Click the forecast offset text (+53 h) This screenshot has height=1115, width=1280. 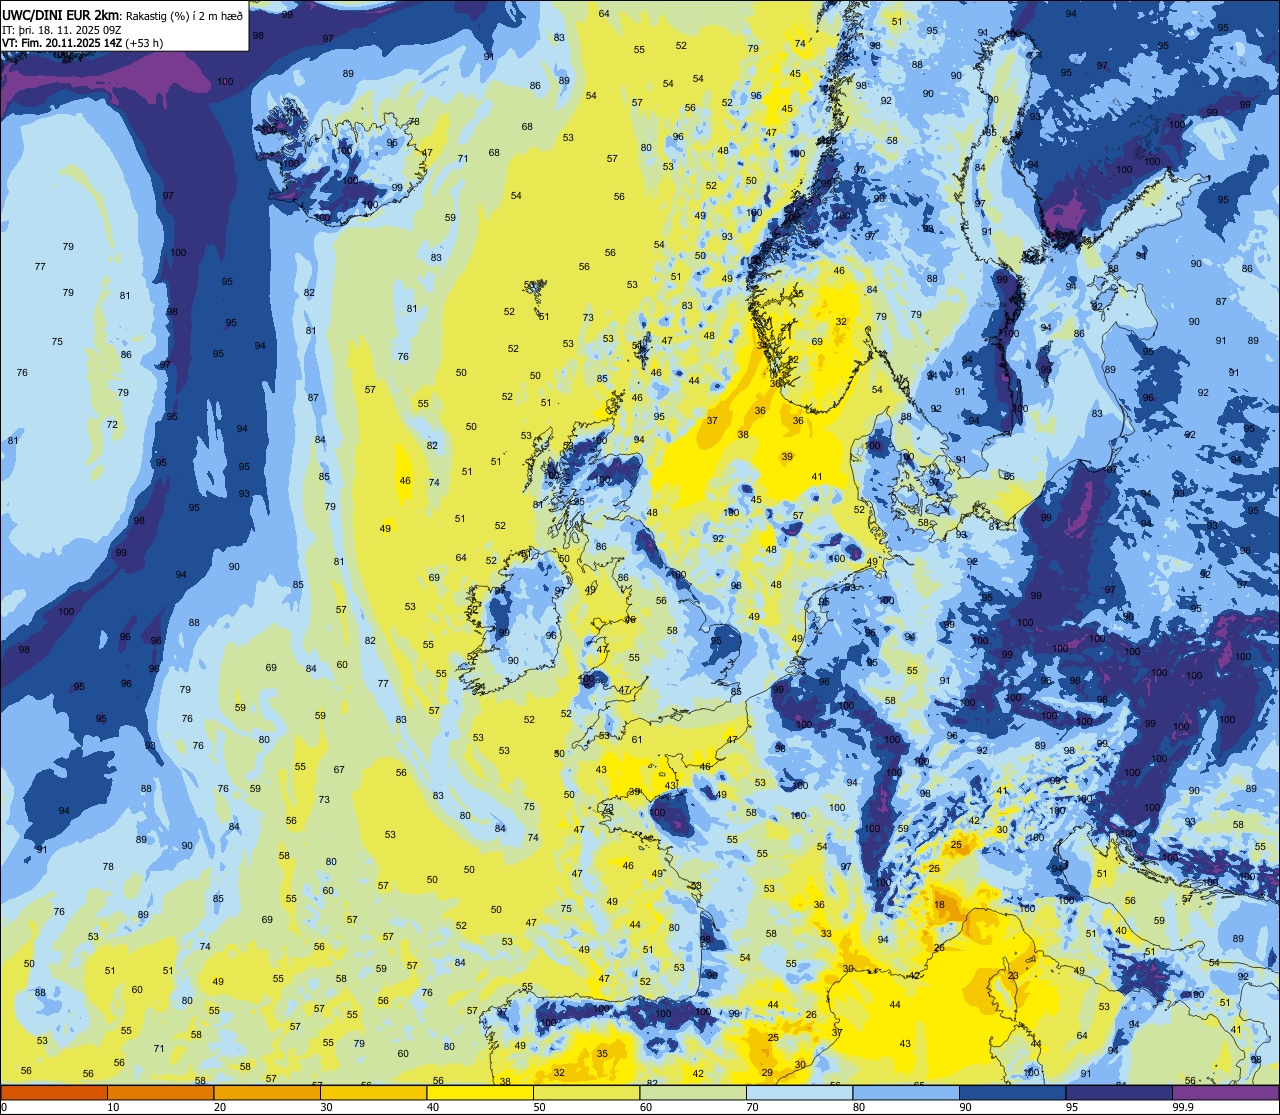tap(146, 43)
